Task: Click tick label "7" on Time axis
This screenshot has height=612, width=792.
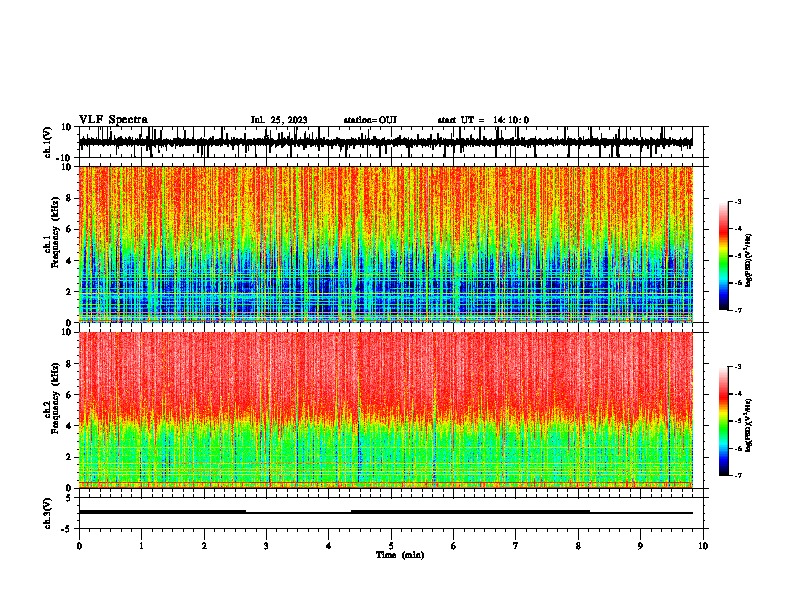Action: [516, 546]
